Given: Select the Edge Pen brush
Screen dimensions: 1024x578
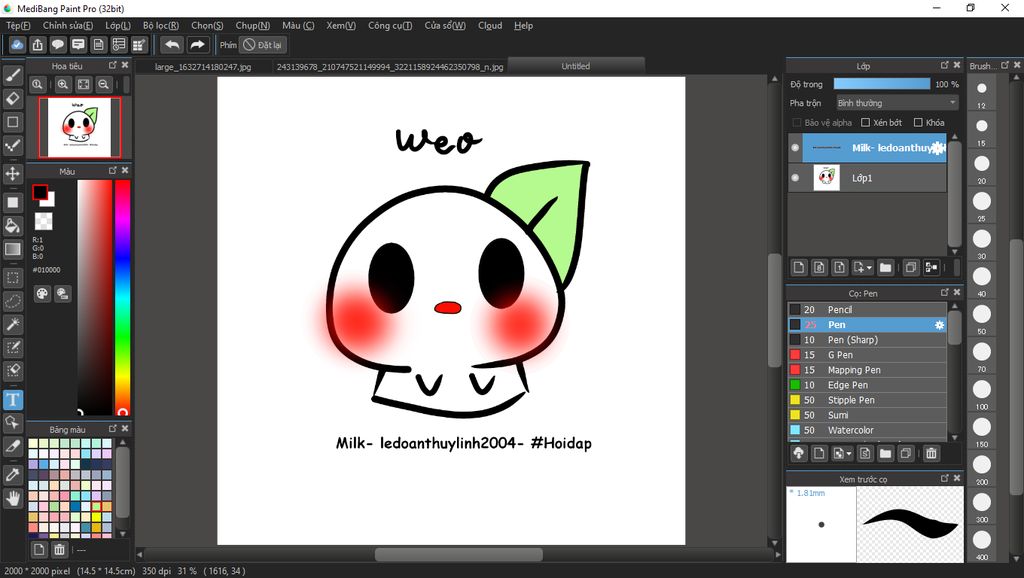Looking at the screenshot, I should (x=867, y=385).
